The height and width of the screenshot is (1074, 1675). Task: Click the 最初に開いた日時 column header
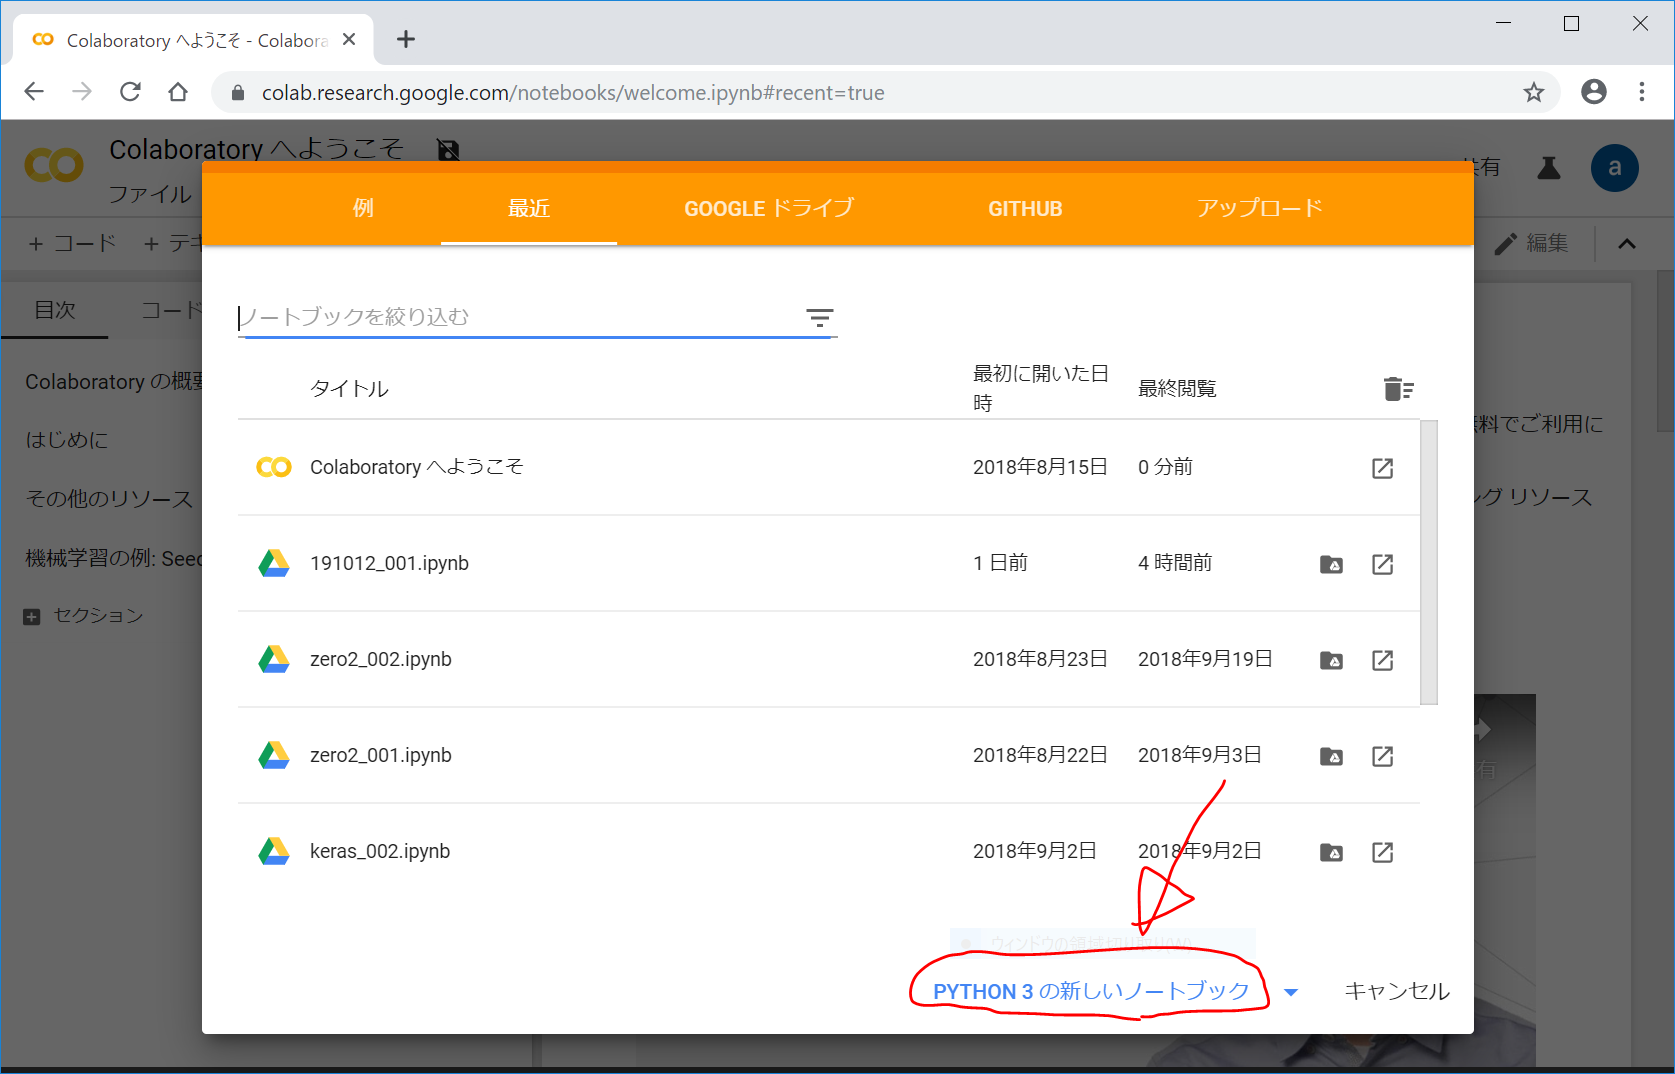pos(1041,388)
